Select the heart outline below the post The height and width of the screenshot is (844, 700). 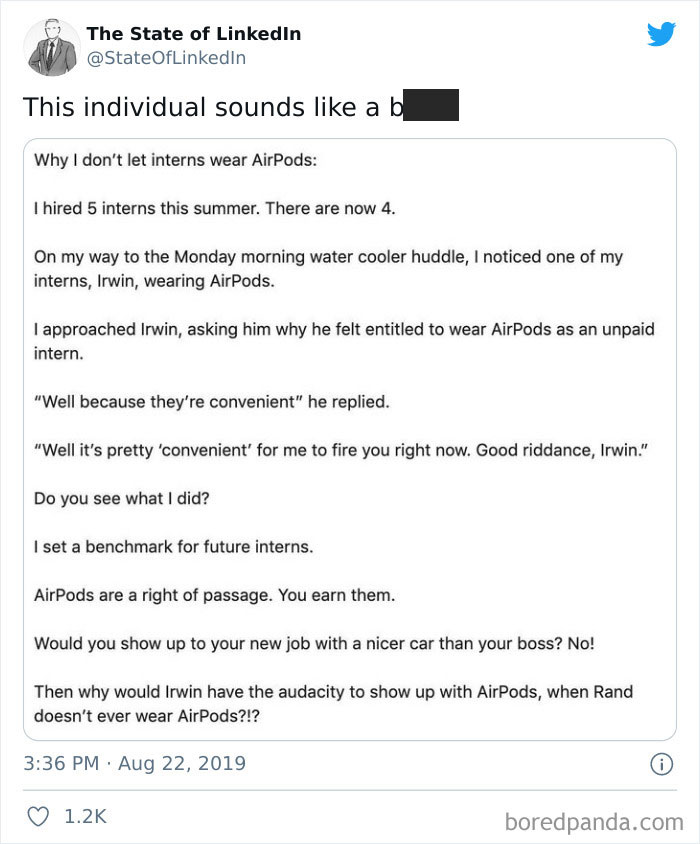tap(38, 816)
